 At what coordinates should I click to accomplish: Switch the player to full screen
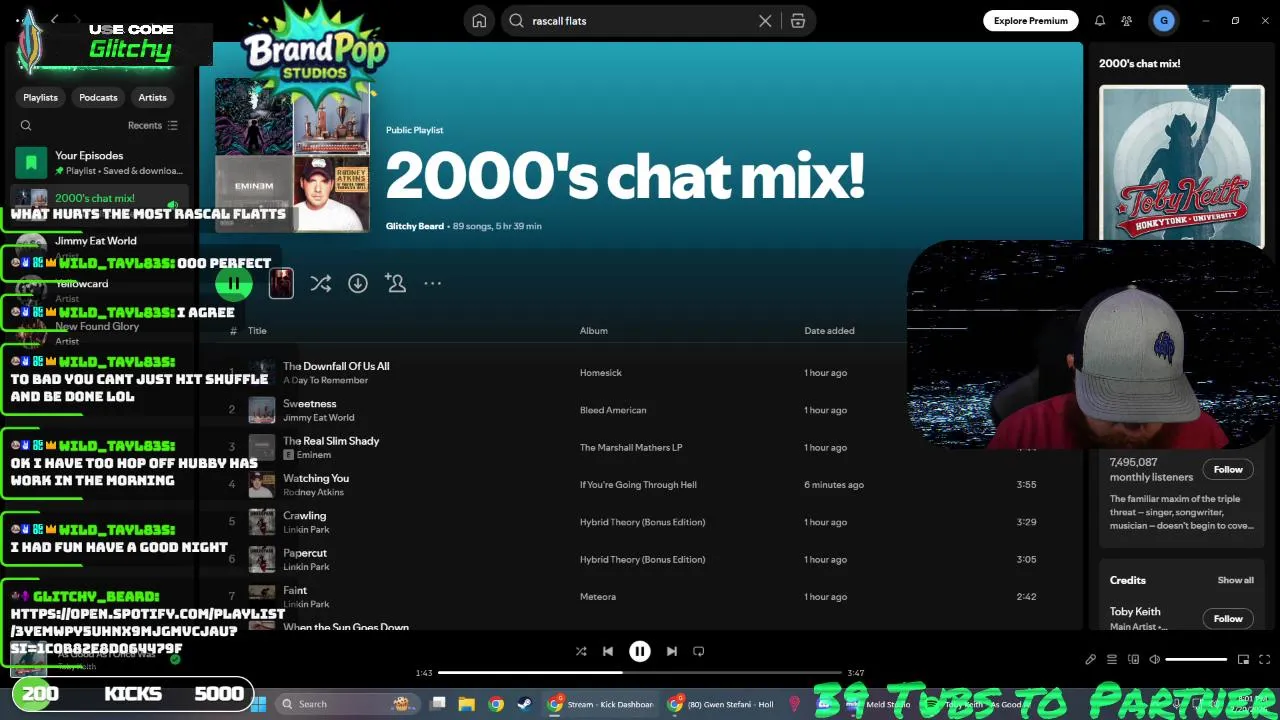point(1265,660)
